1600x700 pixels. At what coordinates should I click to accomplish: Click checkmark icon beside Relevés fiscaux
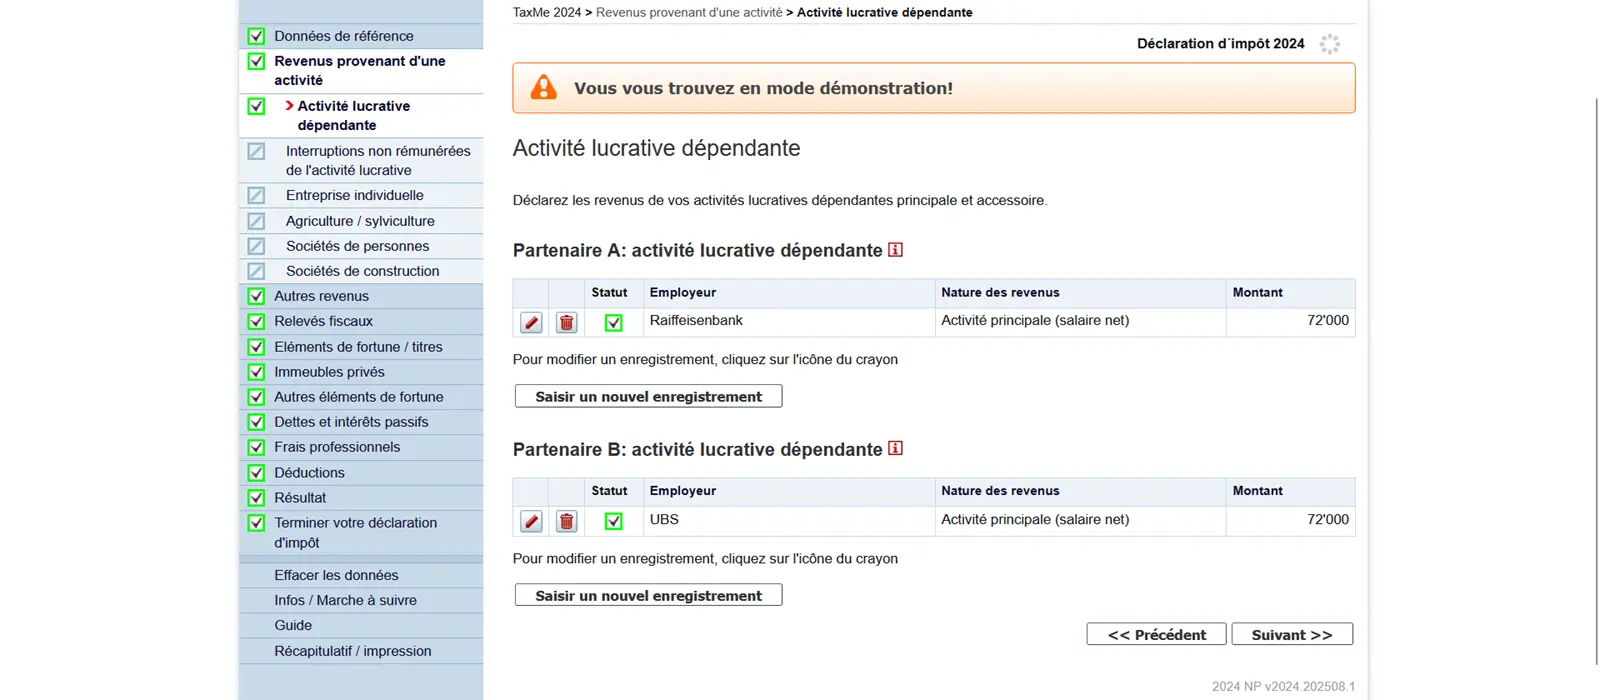click(x=256, y=321)
